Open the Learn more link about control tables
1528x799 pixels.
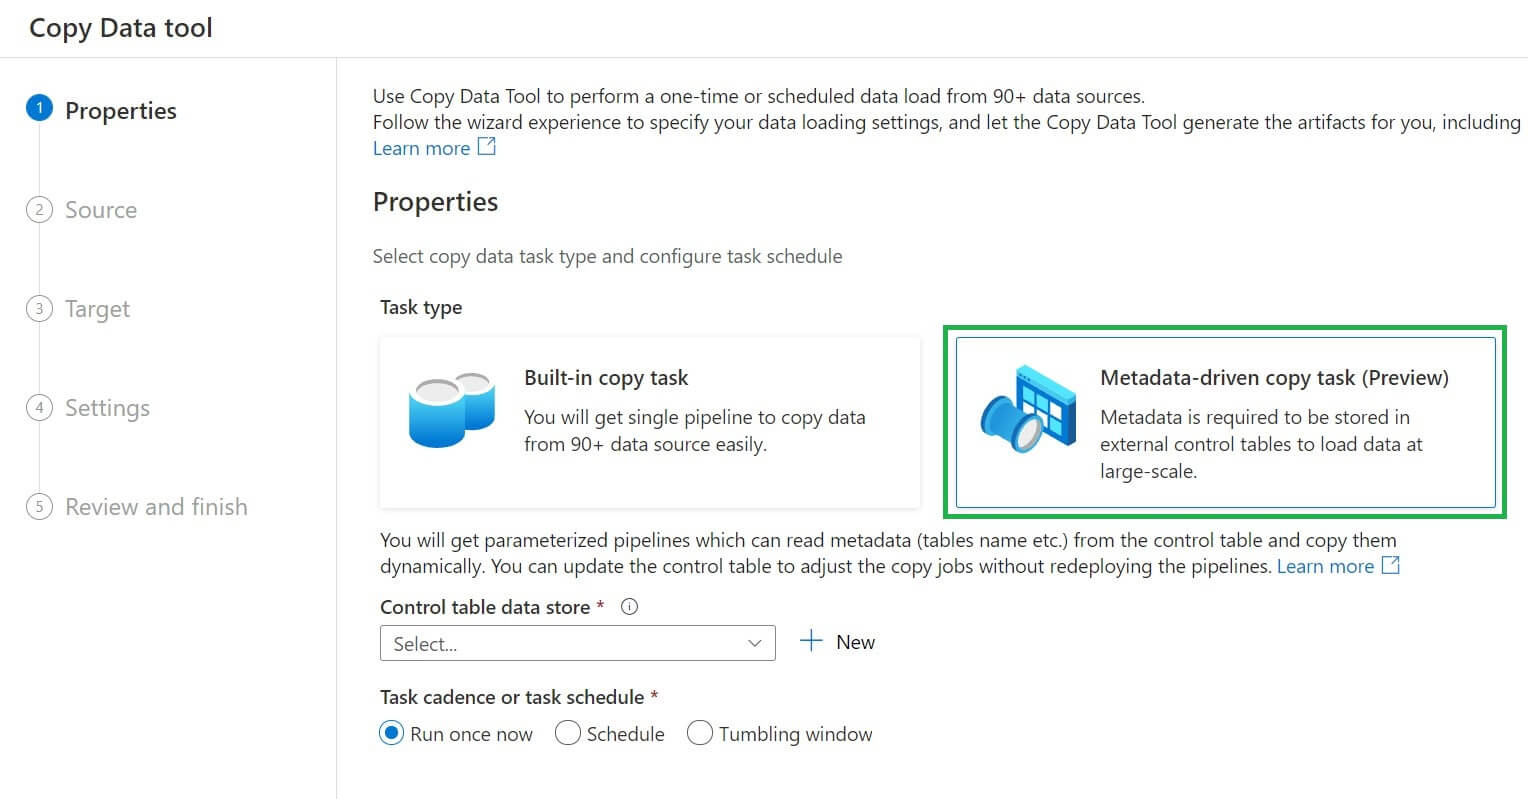click(x=1325, y=567)
